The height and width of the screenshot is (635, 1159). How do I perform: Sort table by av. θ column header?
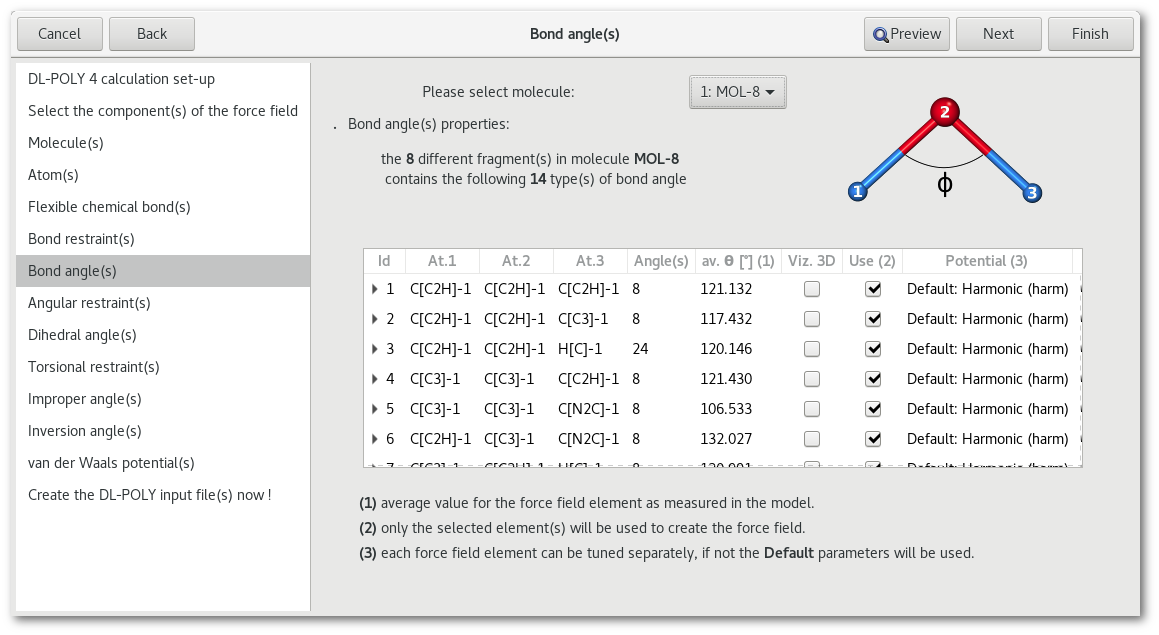click(x=736, y=261)
